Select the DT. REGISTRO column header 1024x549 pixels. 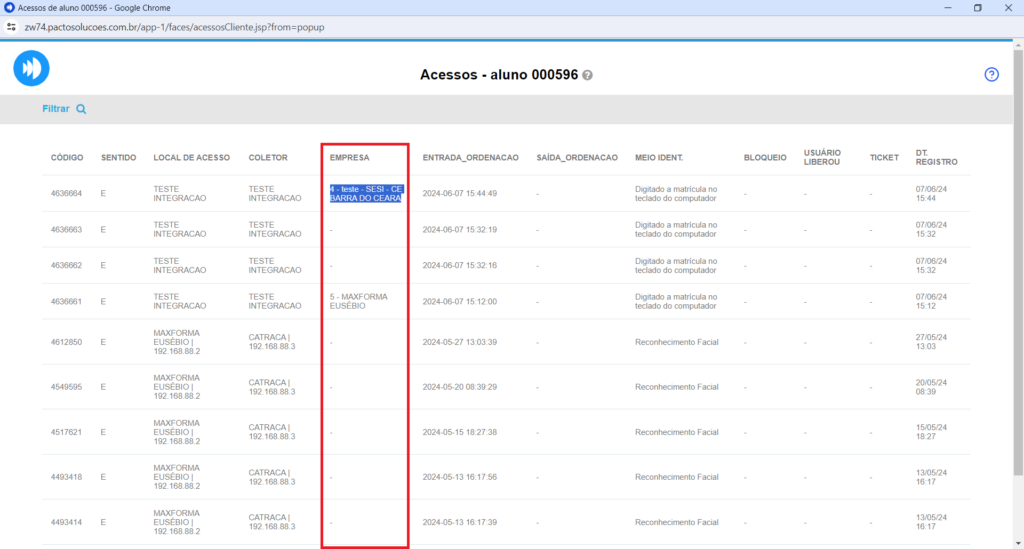936,156
